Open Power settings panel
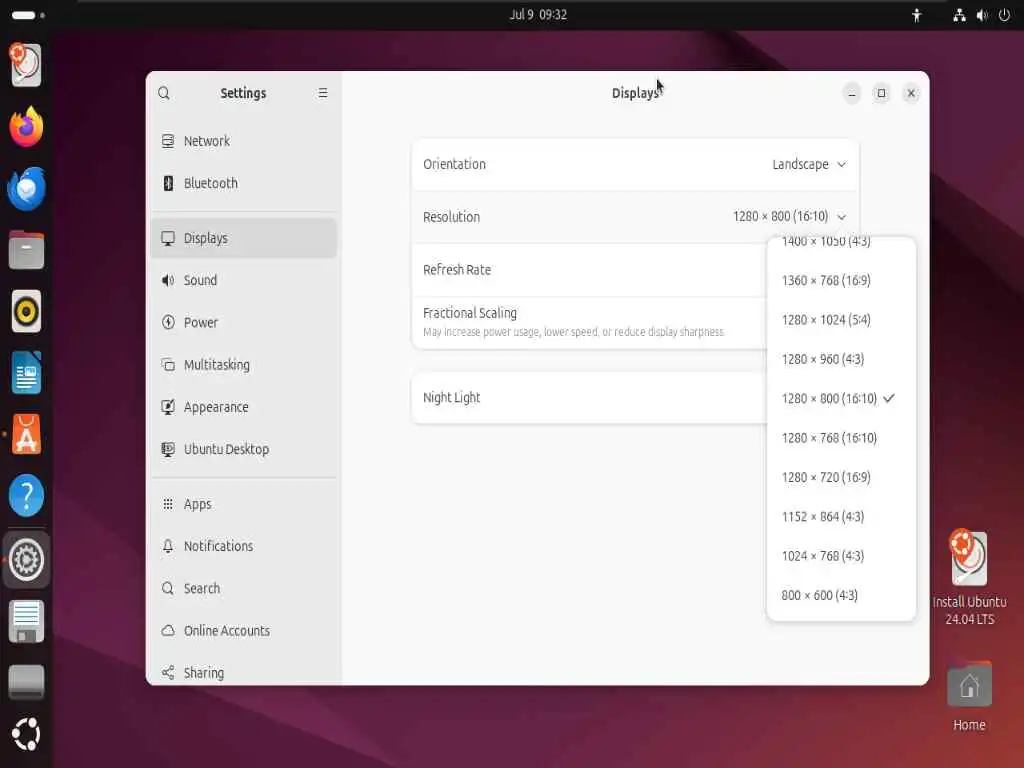Screen dimensions: 1024x768 coord(243,323)
